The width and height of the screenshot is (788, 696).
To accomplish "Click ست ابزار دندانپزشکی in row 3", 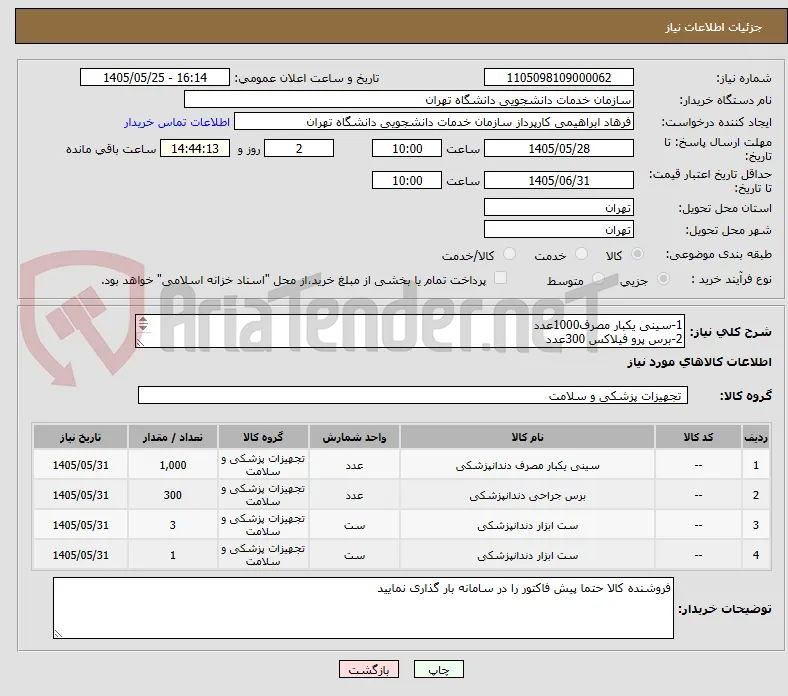I will click(527, 525).
